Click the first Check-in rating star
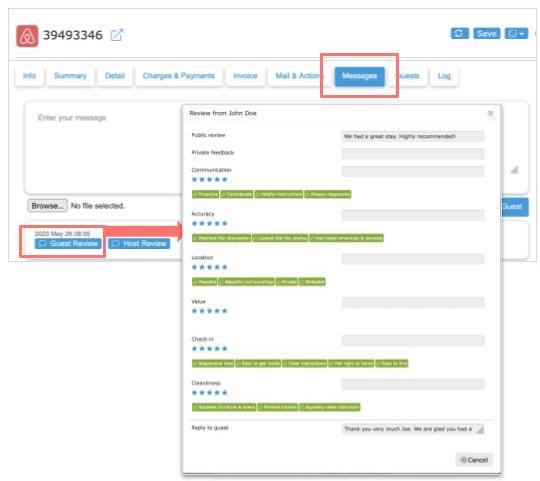Screen dimensions: 540x481 (x=195, y=348)
